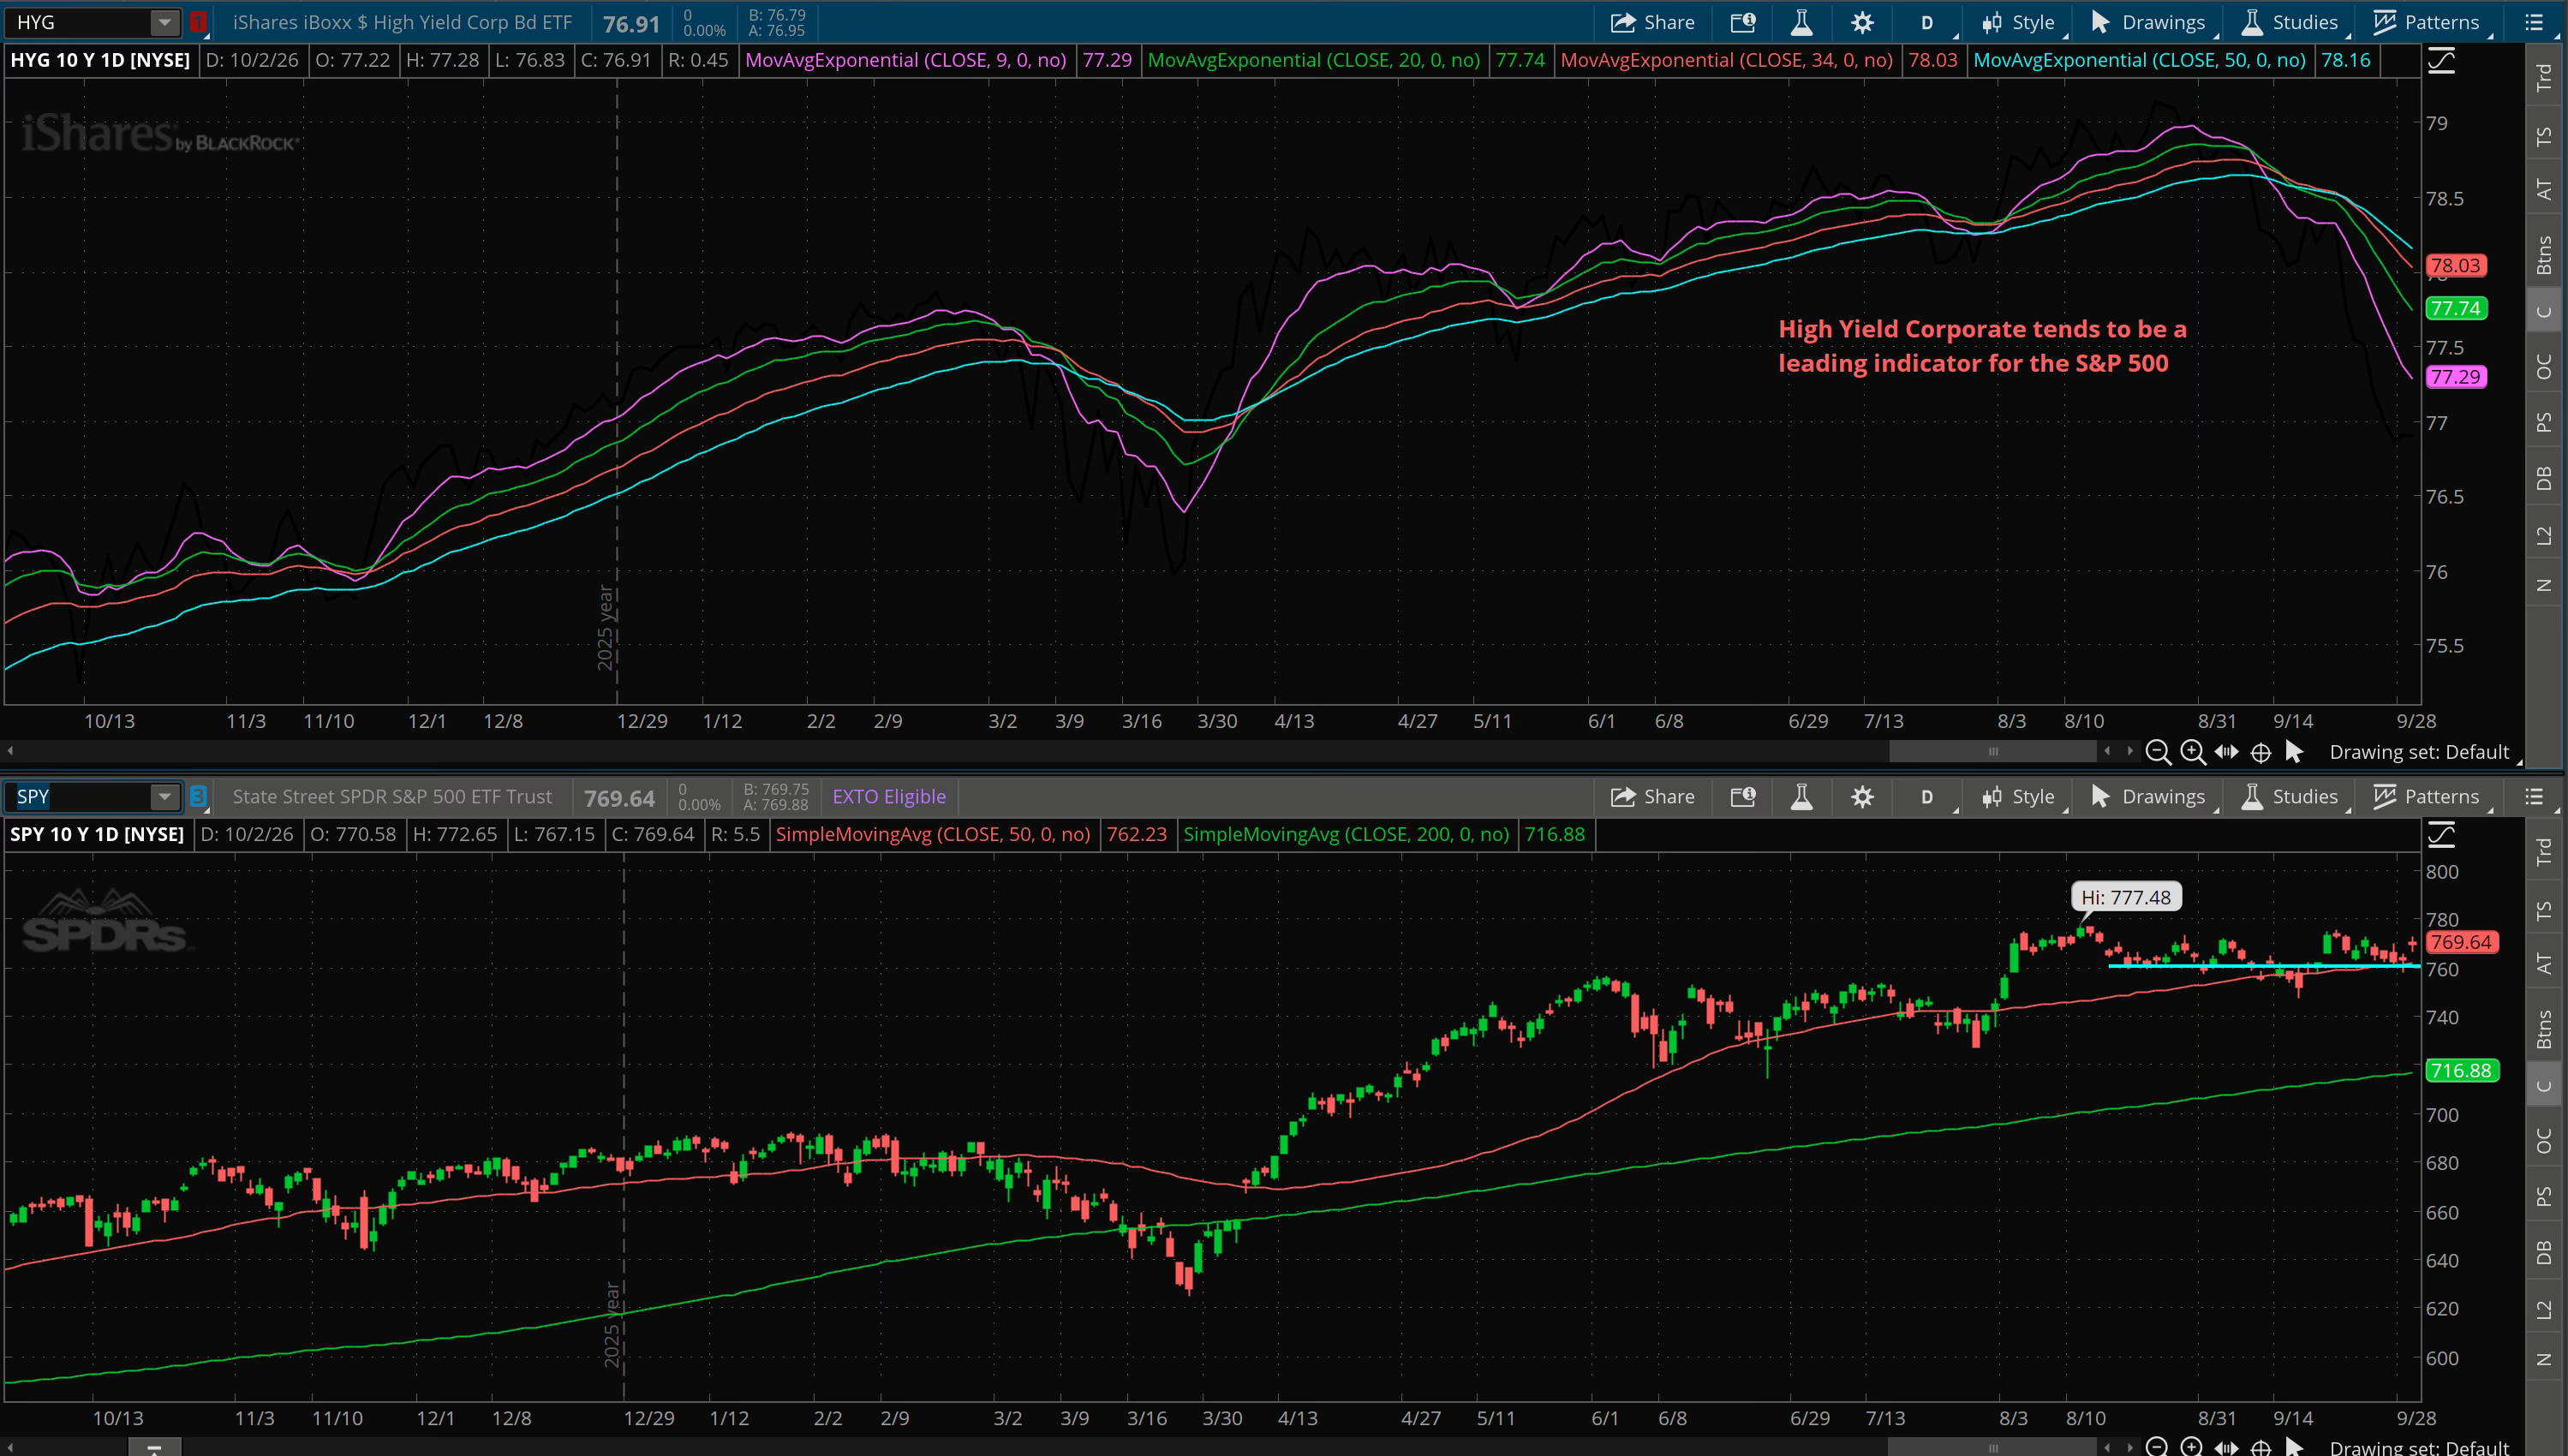Click the Share button on HYG chart
Screen dimensions: 2568x1456
[x=1652, y=22]
